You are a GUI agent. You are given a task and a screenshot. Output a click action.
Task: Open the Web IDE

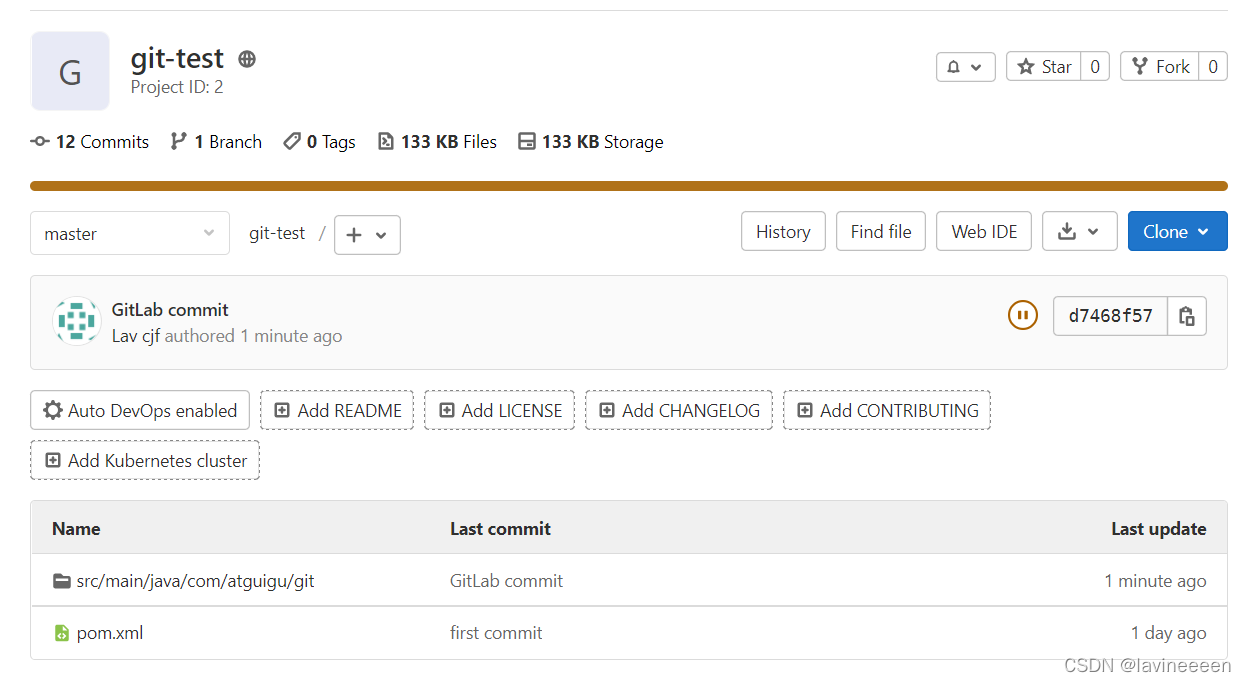(x=984, y=232)
